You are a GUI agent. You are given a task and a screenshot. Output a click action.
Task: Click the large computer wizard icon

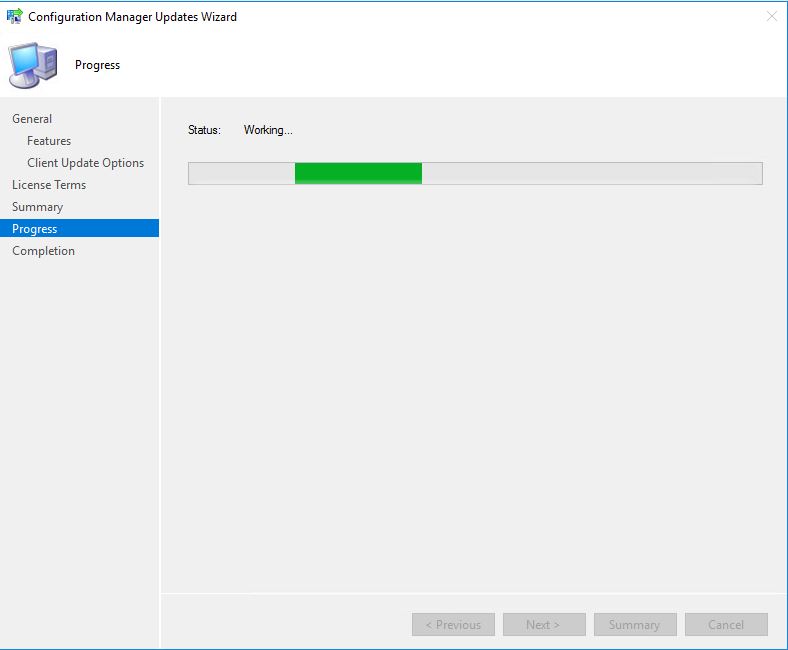[x=33, y=65]
